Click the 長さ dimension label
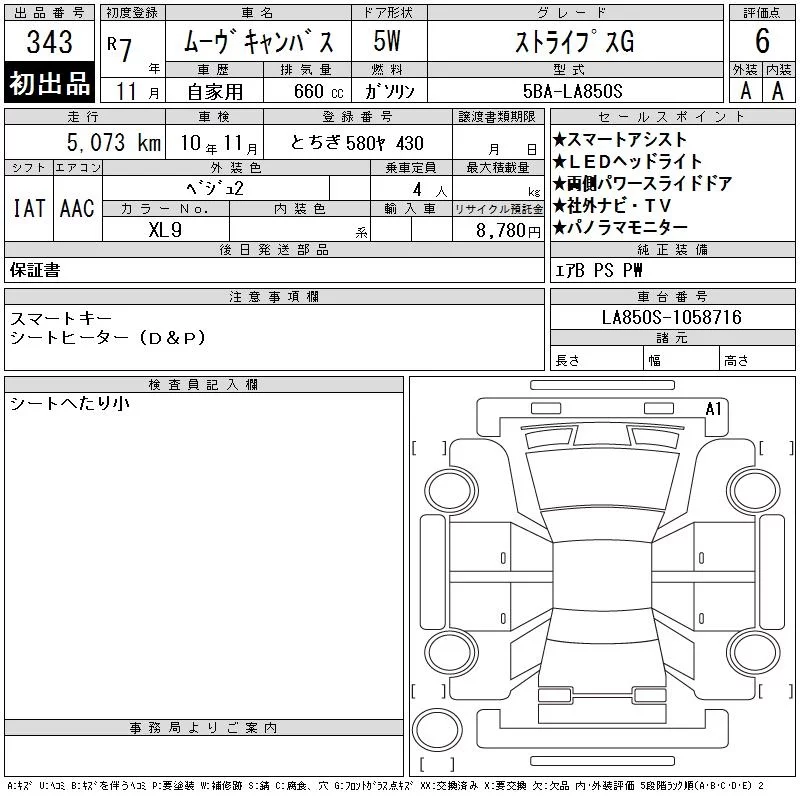Viewport: 800px width, 800px height. pos(567,361)
